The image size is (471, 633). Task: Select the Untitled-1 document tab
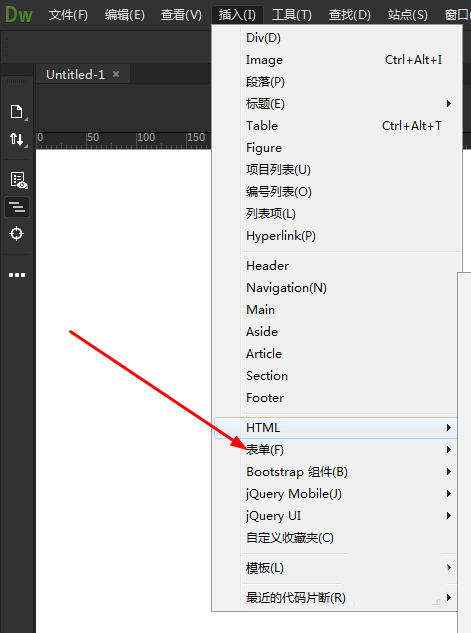pyautogui.click(x=75, y=74)
